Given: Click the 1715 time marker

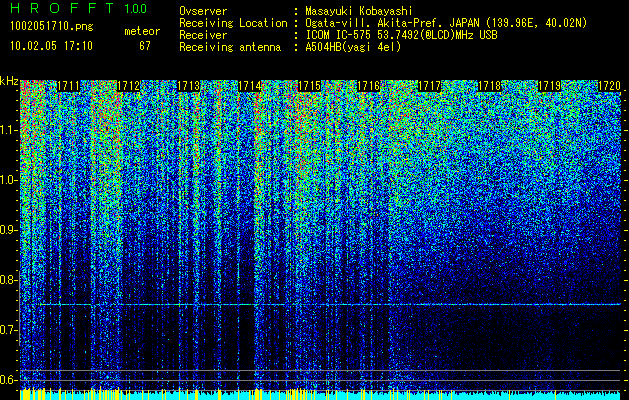Looking at the screenshot, I should point(309,86).
